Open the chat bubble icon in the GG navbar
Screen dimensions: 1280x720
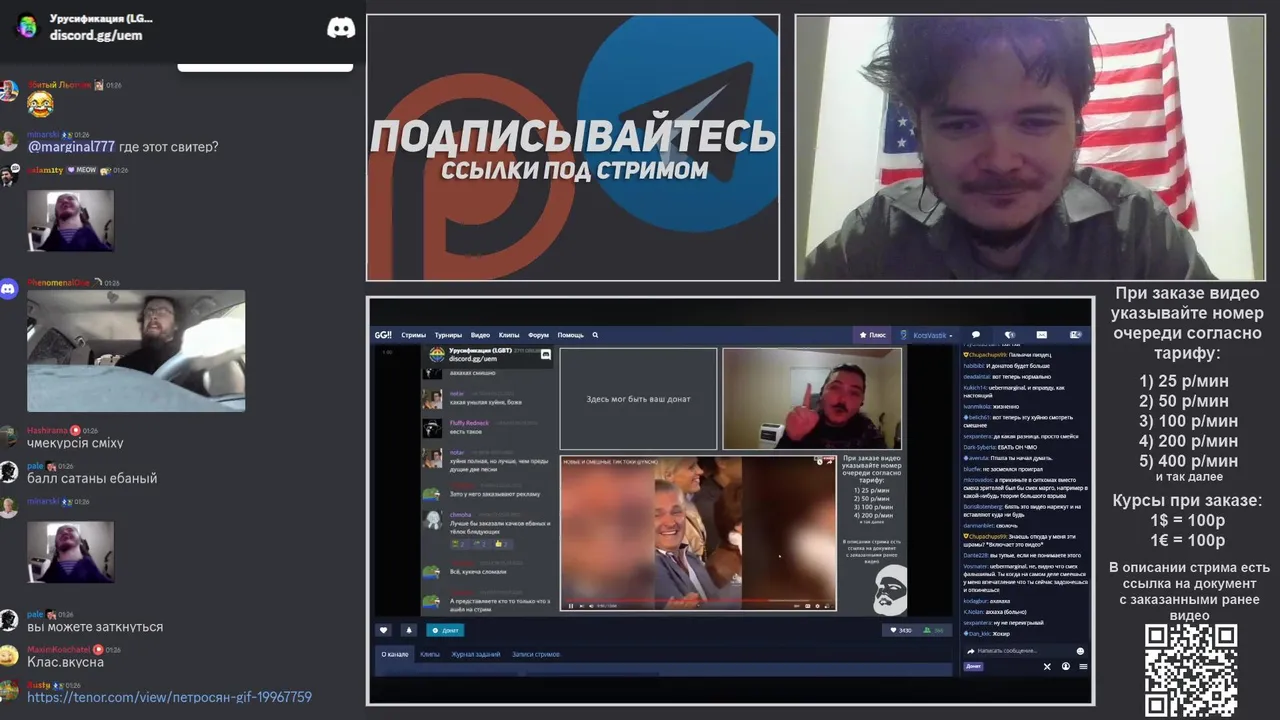pyautogui.click(x=976, y=335)
